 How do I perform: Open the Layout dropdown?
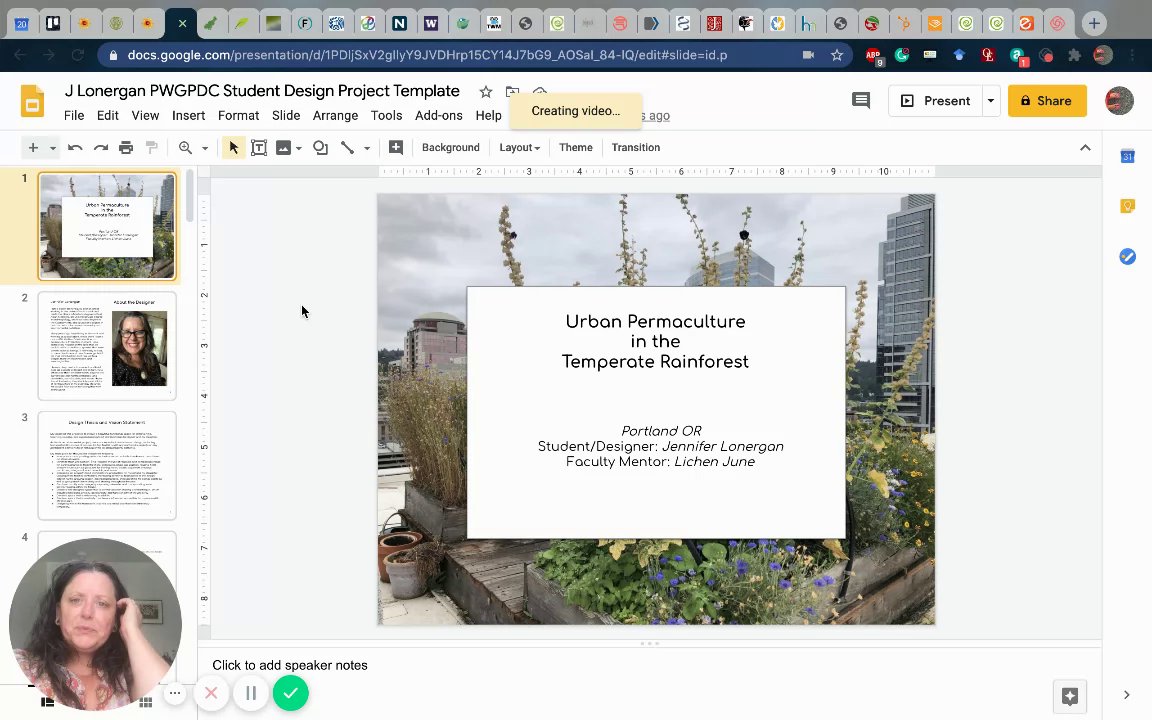(x=519, y=148)
